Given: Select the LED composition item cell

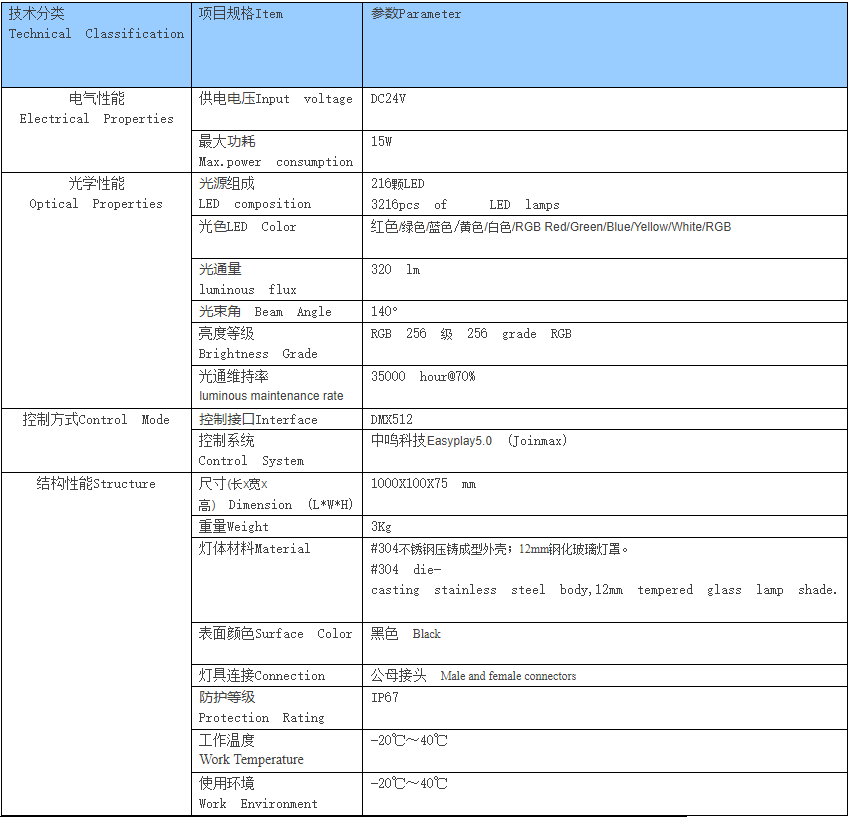Looking at the screenshot, I should coord(255,194).
